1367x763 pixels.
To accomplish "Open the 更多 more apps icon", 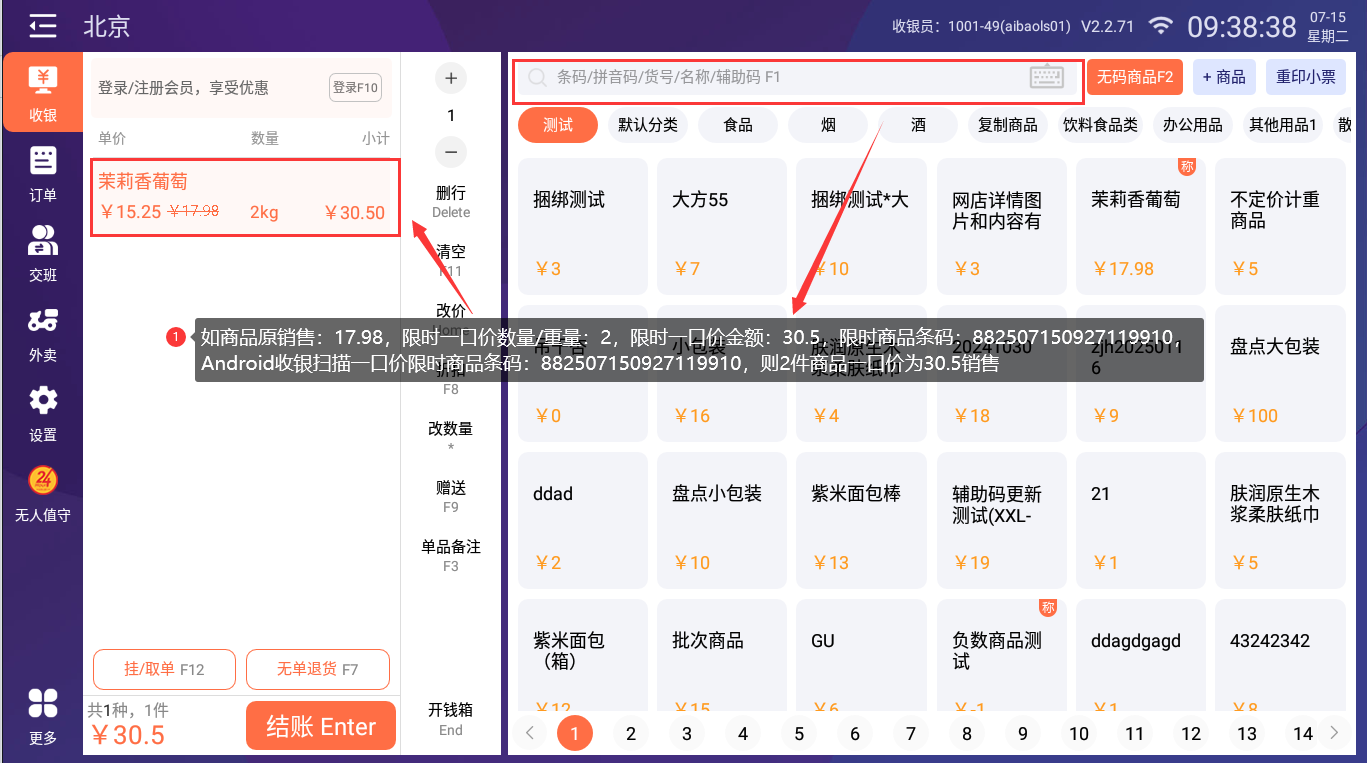I will 43,716.
